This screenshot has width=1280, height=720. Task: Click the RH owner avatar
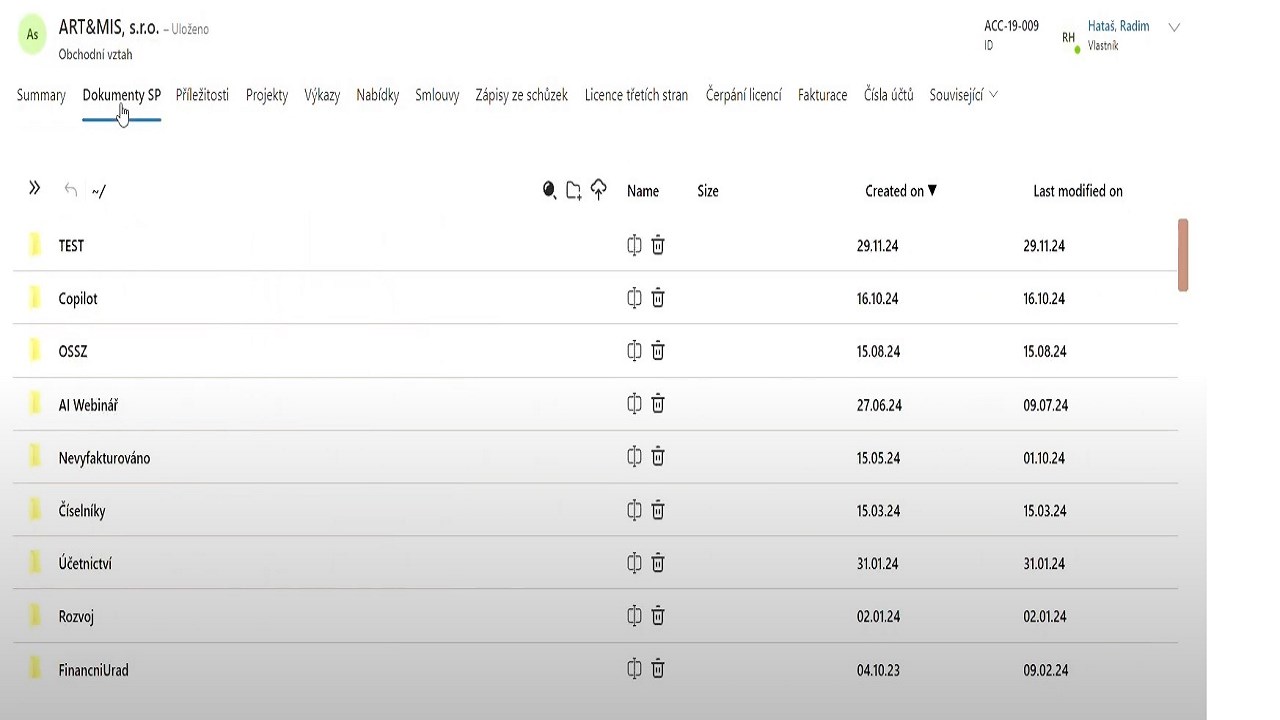pos(1068,38)
